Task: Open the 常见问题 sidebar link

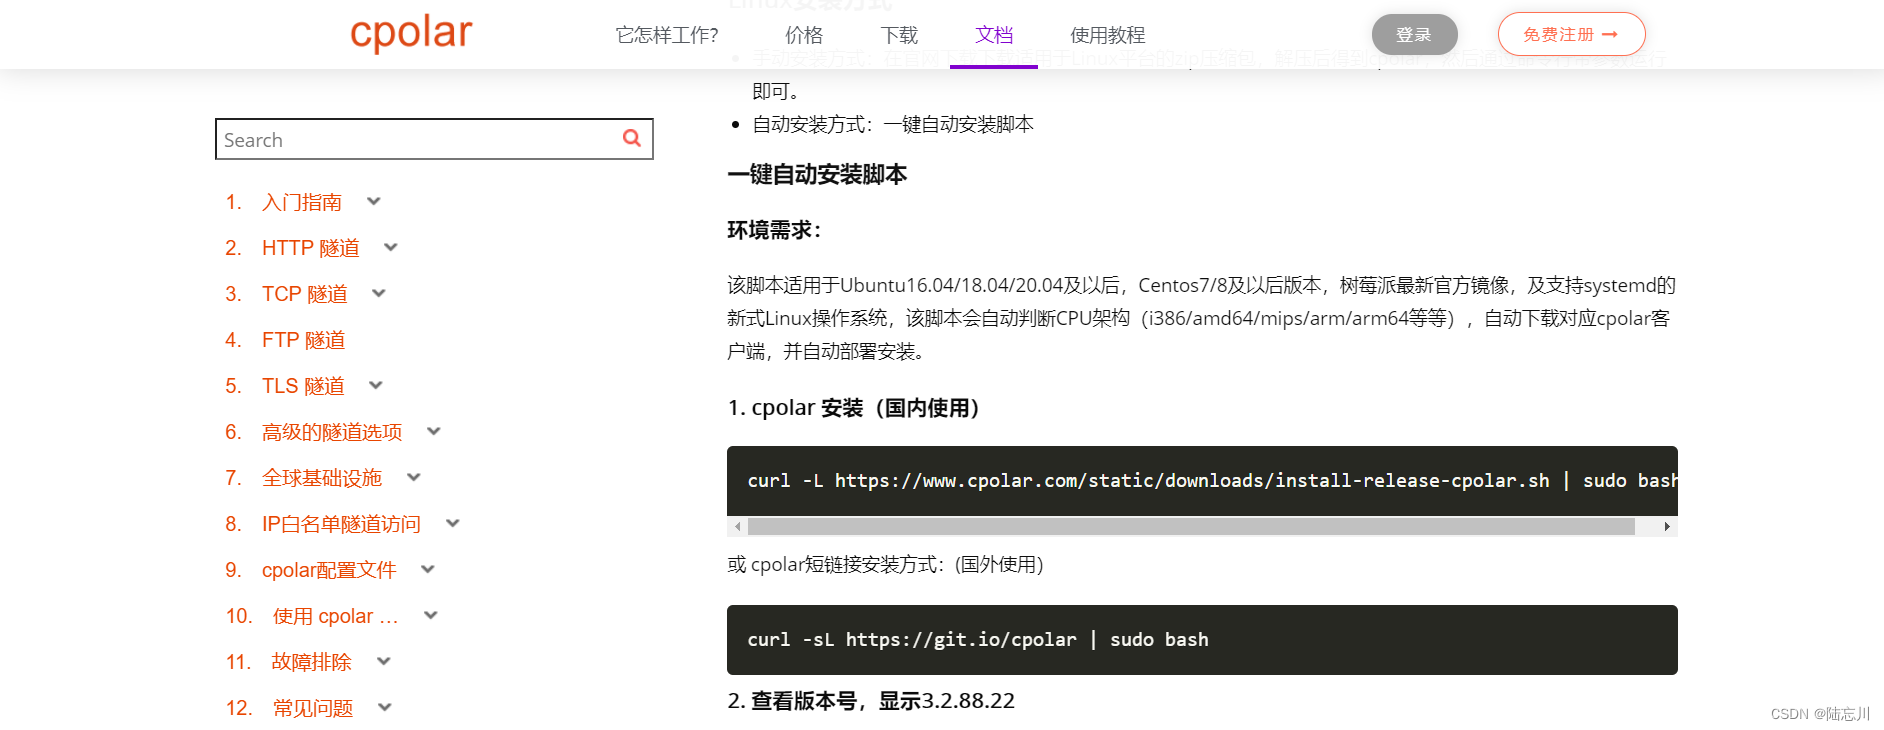Action: 313,708
